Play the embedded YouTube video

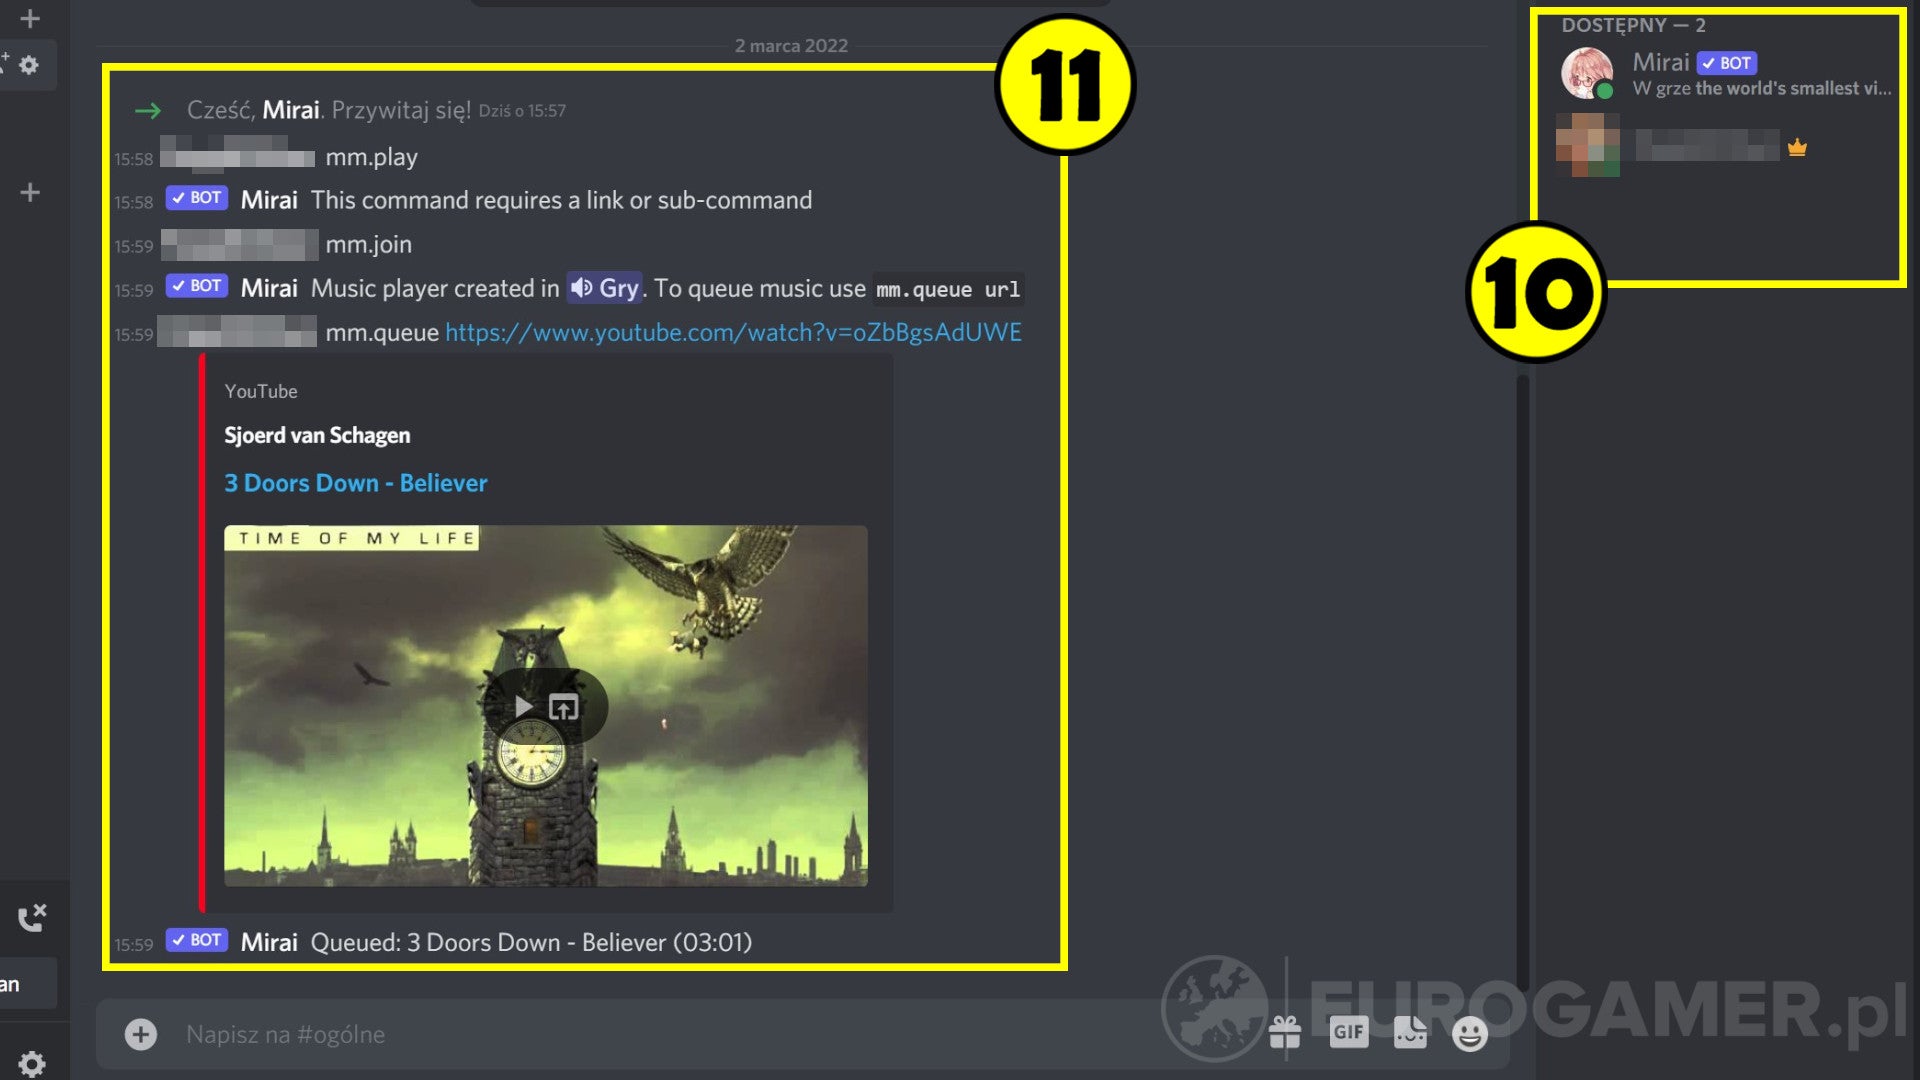click(524, 706)
